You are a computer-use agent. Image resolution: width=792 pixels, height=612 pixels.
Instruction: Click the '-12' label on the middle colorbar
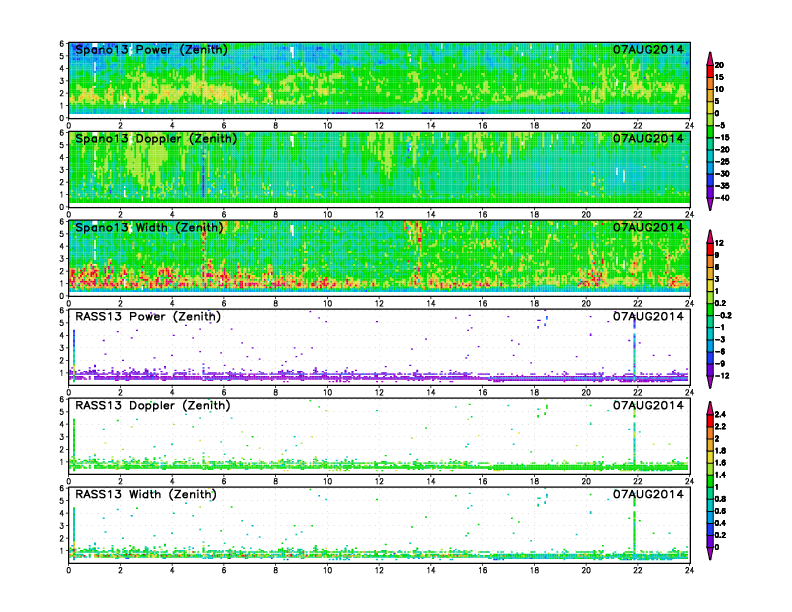point(722,376)
